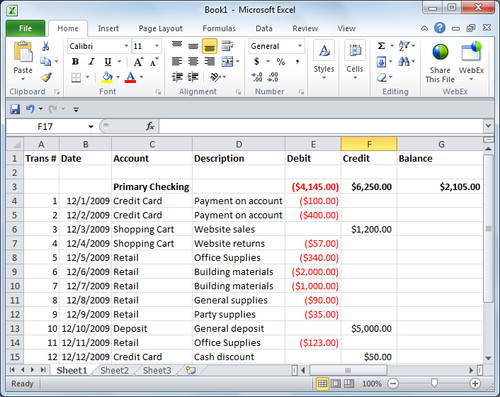This screenshot has width=500, height=397.
Task: Save workbook with floppy disk icon
Action: (15, 109)
